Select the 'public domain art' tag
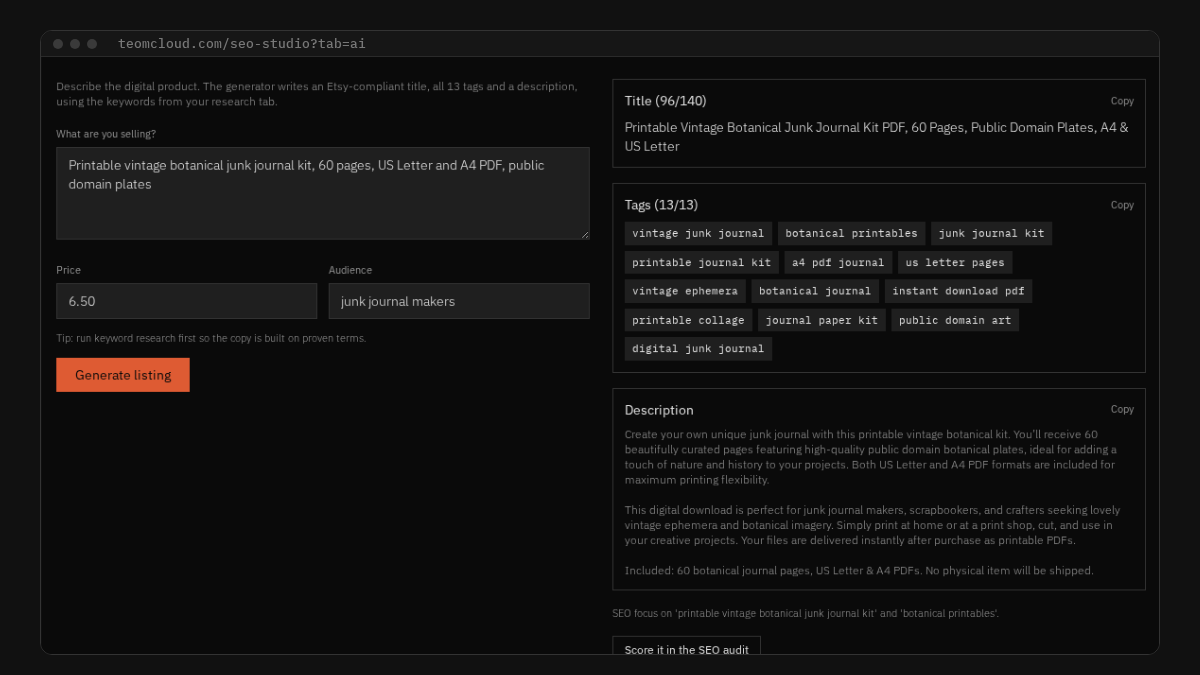 (x=955, y=321)
